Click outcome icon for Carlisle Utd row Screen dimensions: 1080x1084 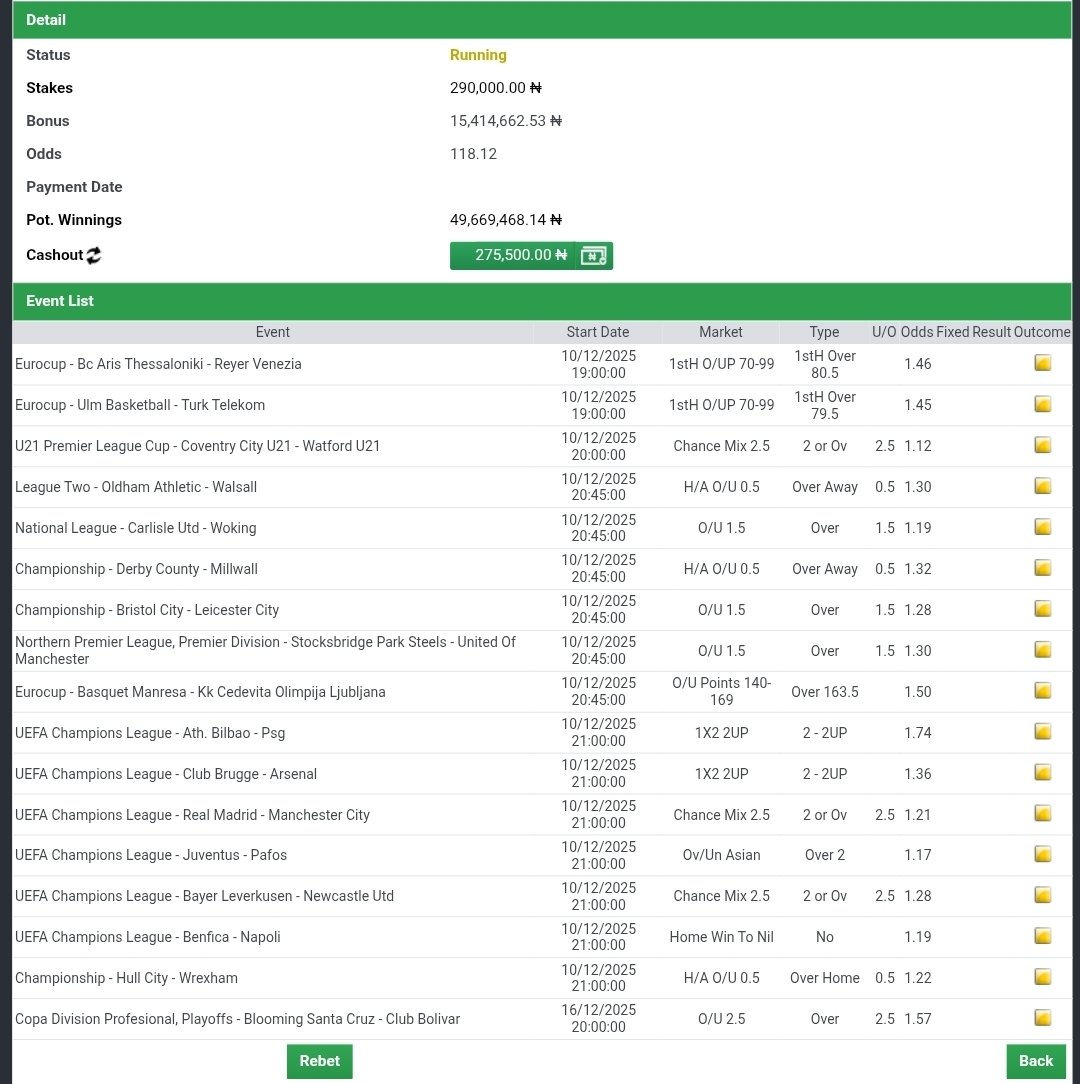pos(1043,527)
